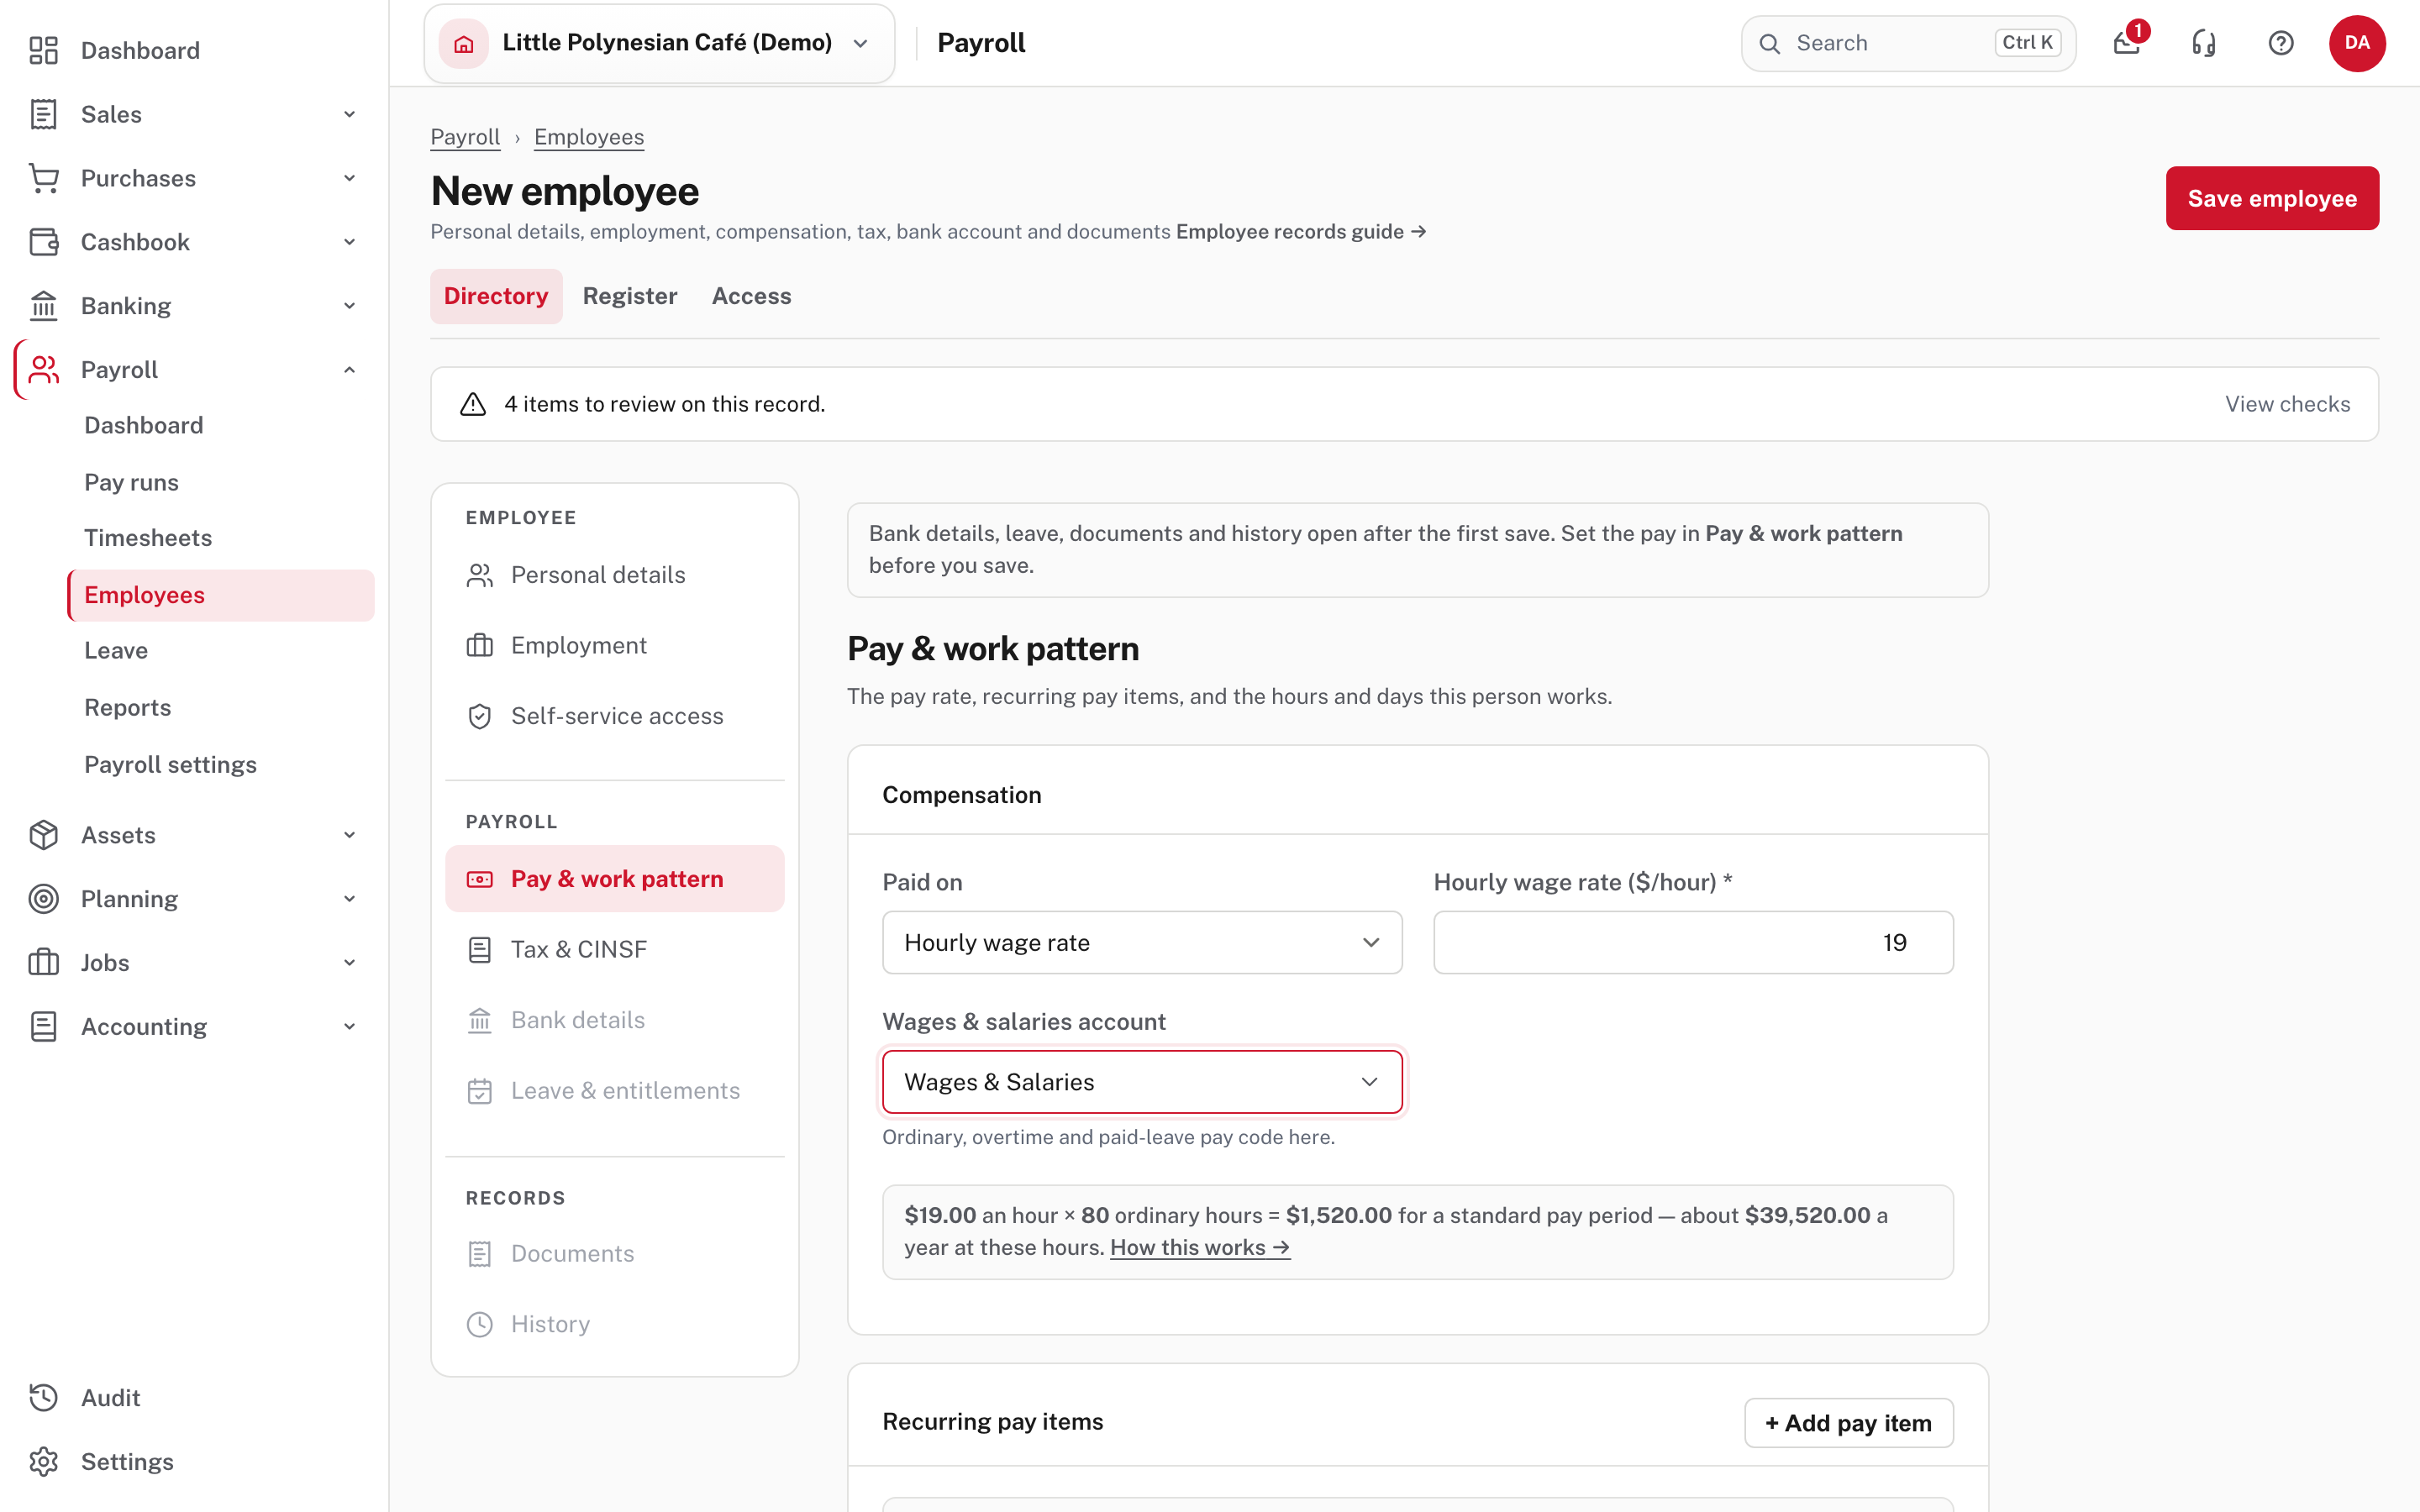The height and width of the screenshot is (1512, 2420).
Task: Click the Hourly wage rate input field
Action: pyautogui.click(x=1693, y=942)
